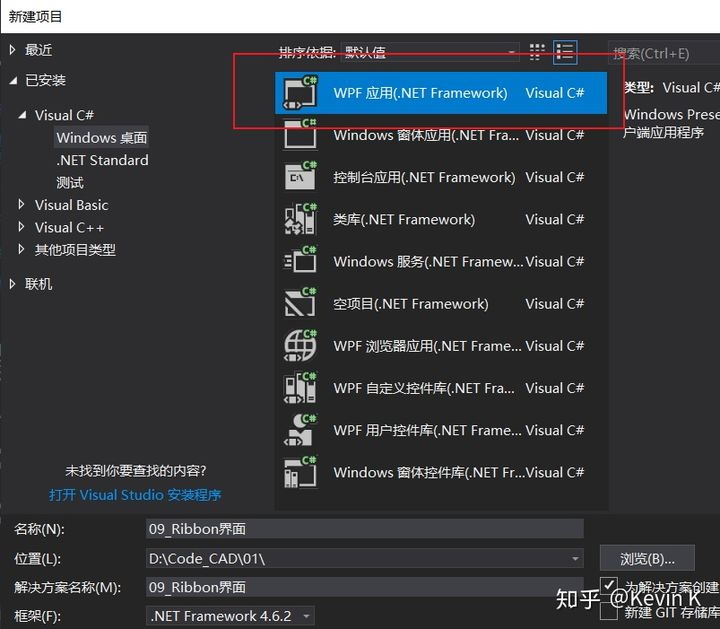Switch to small icons grid view
The height and width of the screenshot is (629, 720).
pos(537,52)
